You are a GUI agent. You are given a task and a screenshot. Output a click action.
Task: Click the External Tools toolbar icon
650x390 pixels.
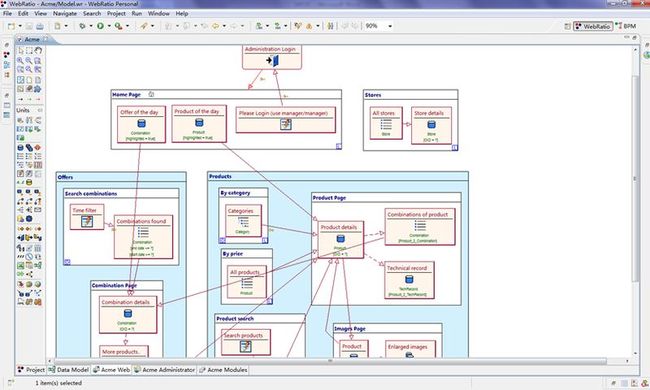pos(119,26)
